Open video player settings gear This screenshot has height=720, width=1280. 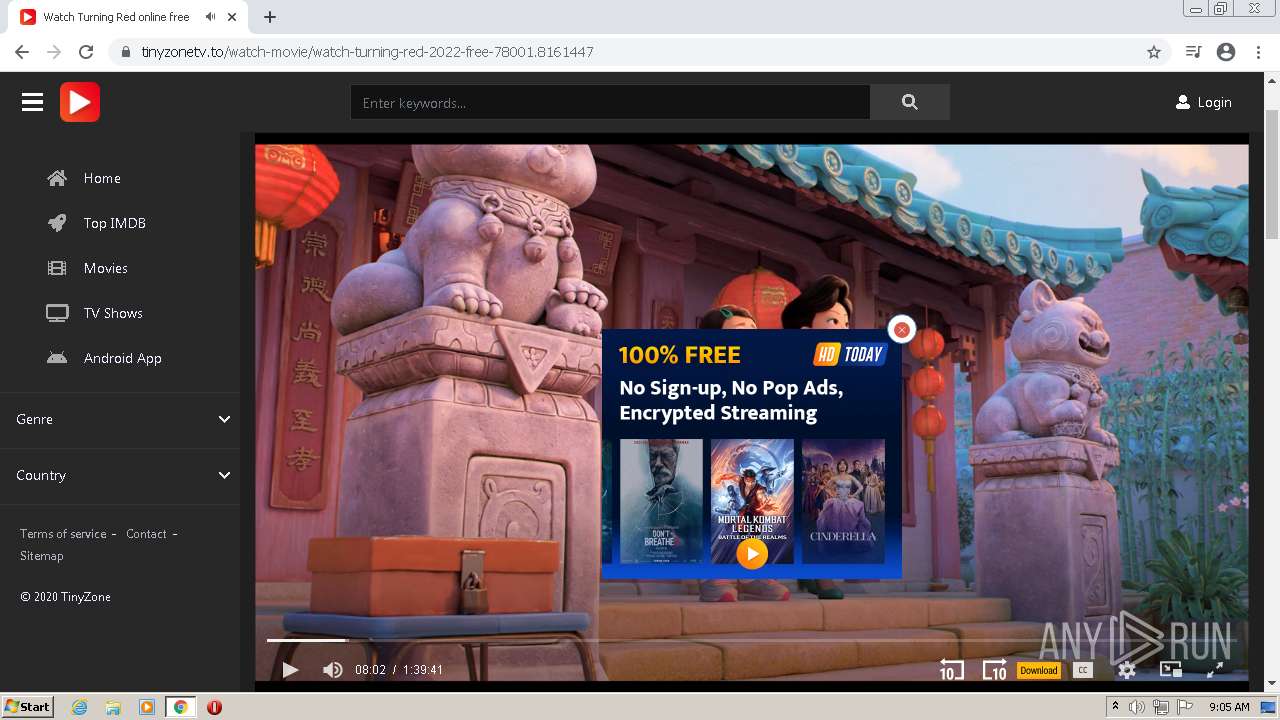(x=1127, y=670)
